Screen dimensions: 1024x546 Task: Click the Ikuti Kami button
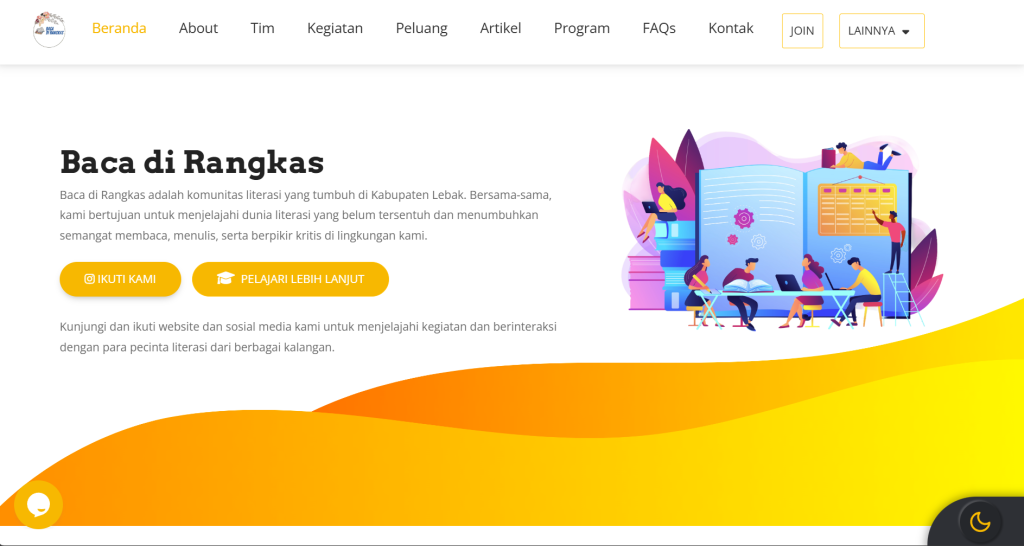(x=120, y=279)
